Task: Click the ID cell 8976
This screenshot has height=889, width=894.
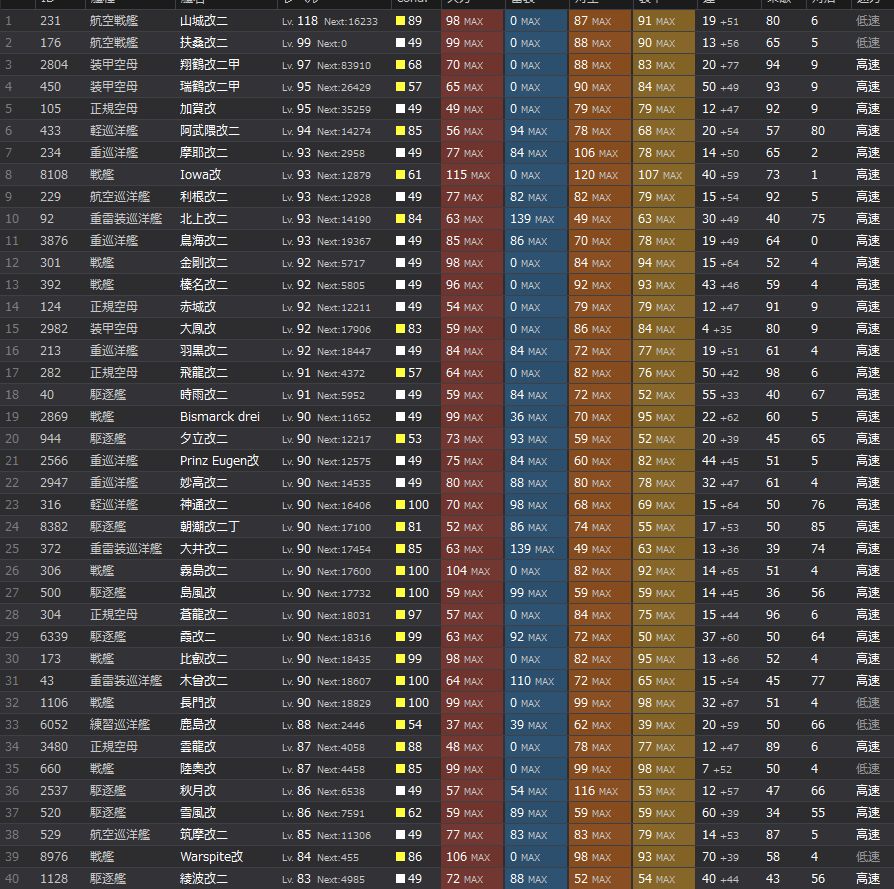Action: pyautogui.click(x=54, y=856)
